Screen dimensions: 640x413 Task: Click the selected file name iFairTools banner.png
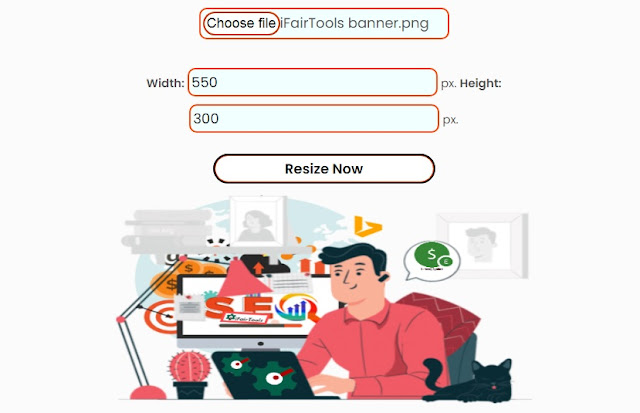354,23
